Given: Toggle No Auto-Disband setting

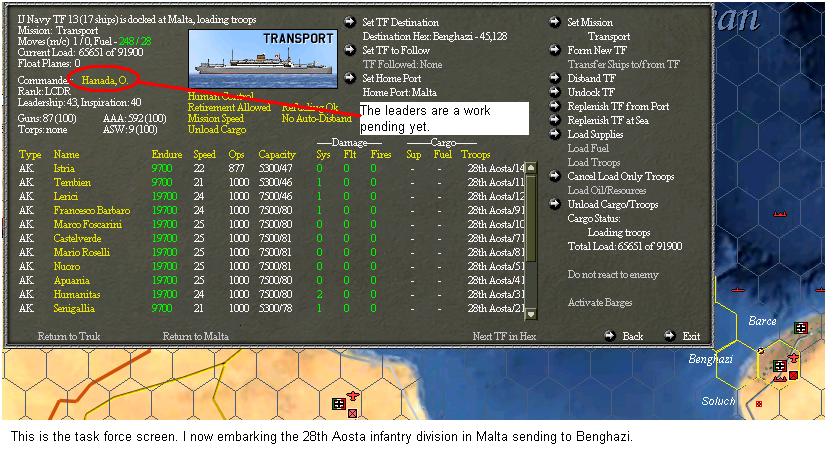Looking at the screenshot, I should pos(316,118).
